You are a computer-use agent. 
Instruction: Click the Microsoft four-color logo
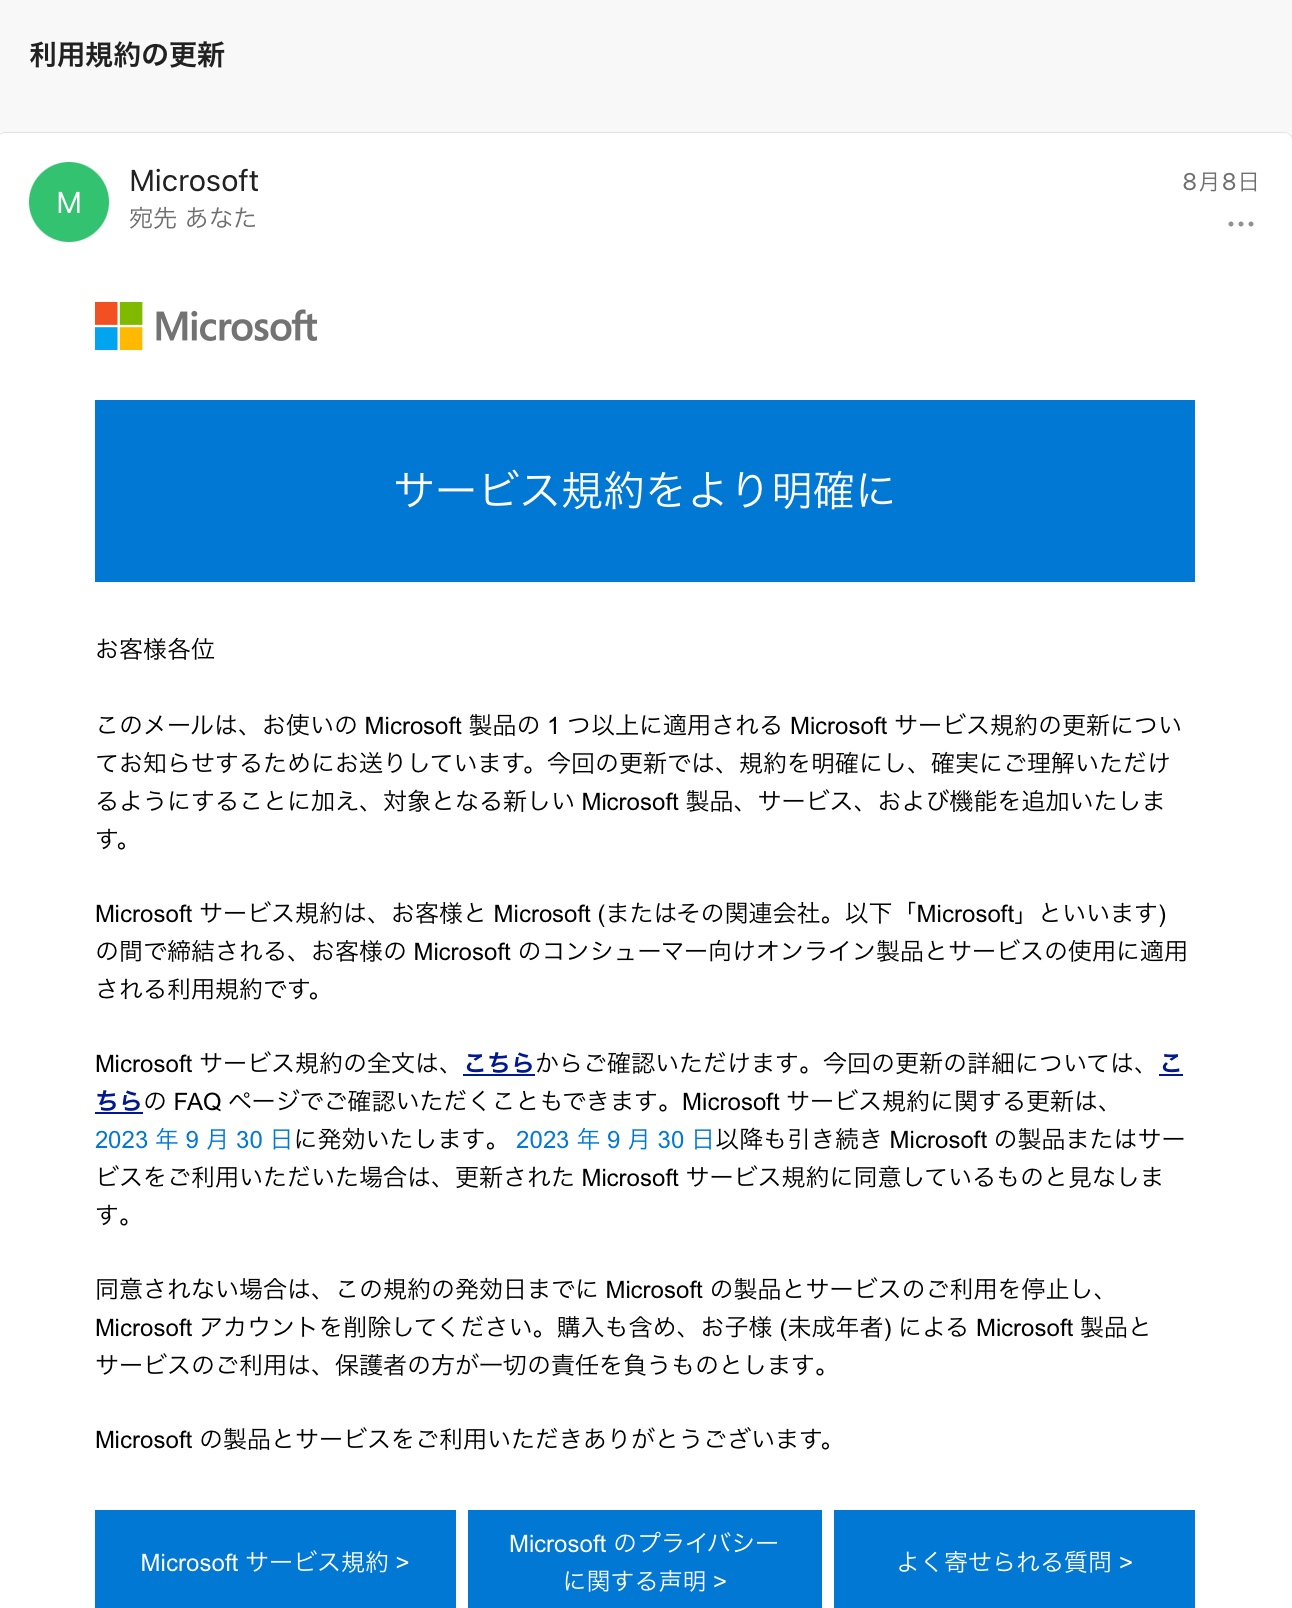click(x=119, y=326)
